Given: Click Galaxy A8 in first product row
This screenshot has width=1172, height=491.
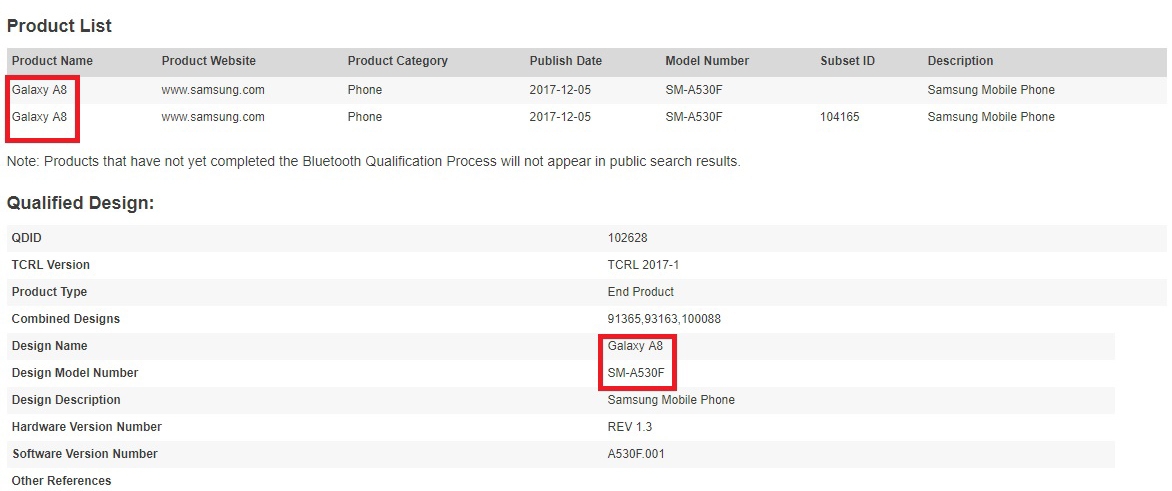Looking at the screenshot, I should point(40,90).
